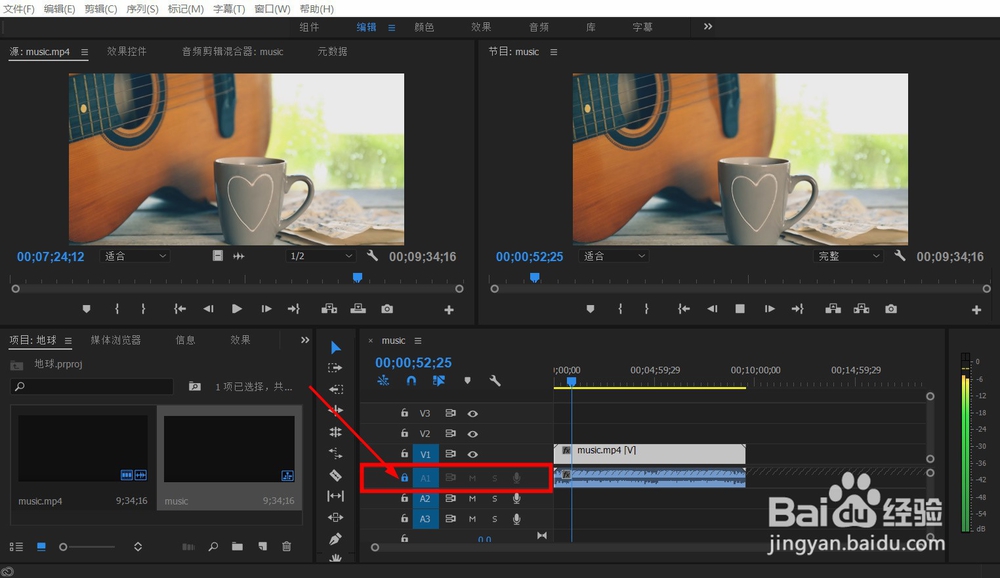1000x578 pixels.
Task: Click Overwrite button in source monitor
Action: pyautogui.click(x=358, y=309)
